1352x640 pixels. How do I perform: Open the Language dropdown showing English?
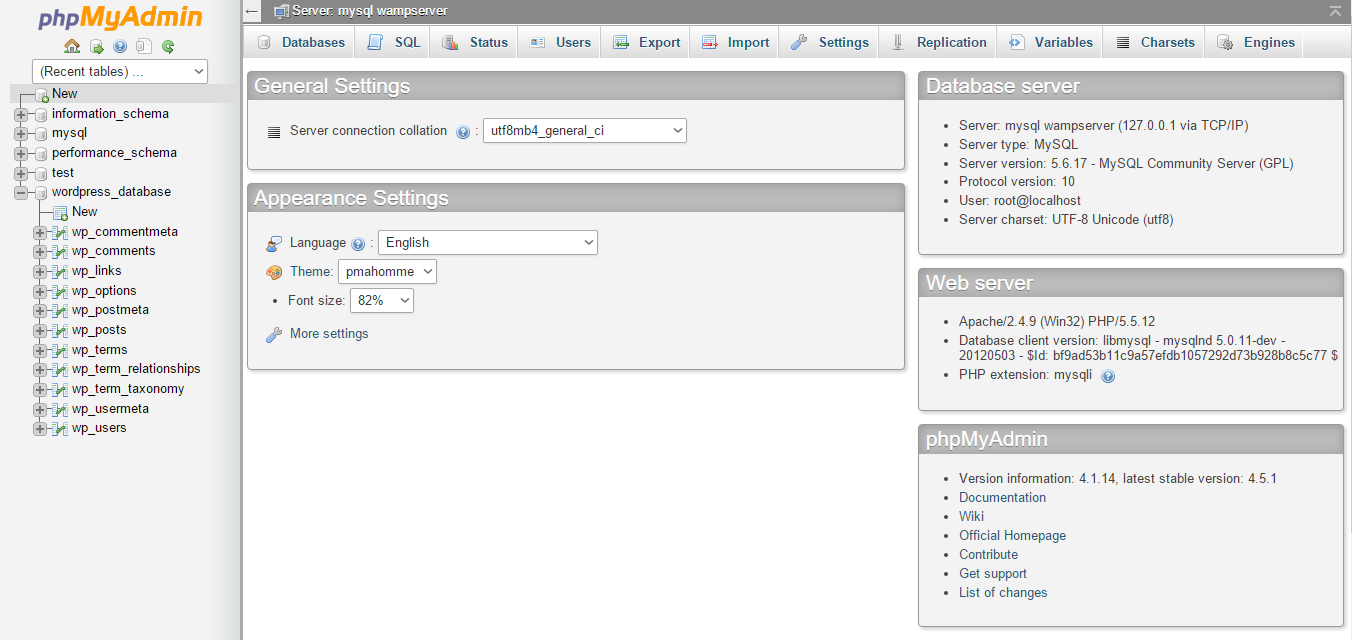click(487, 242)
